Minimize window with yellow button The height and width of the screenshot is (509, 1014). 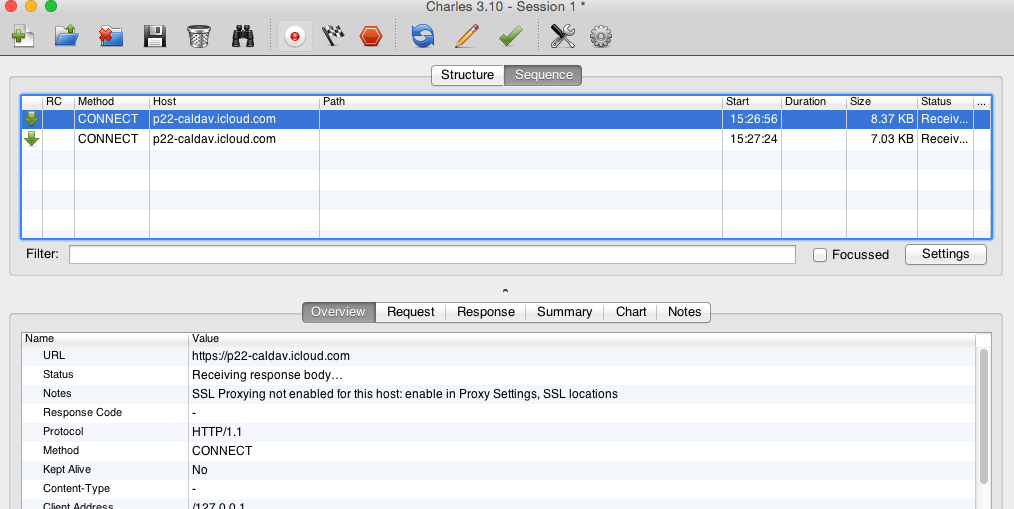point(30,6)
